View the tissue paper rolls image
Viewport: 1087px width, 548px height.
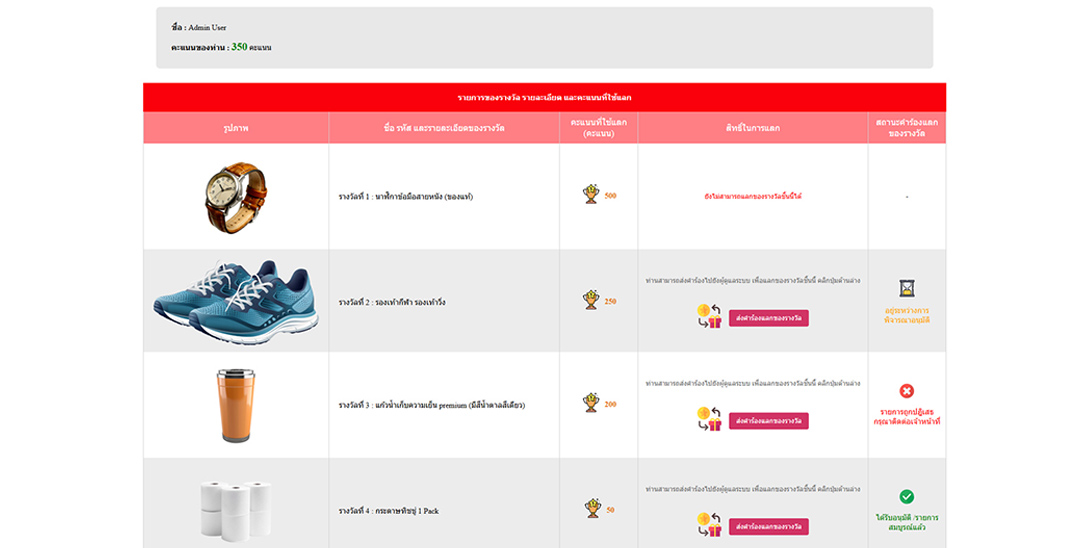click(x=236, y=507)
